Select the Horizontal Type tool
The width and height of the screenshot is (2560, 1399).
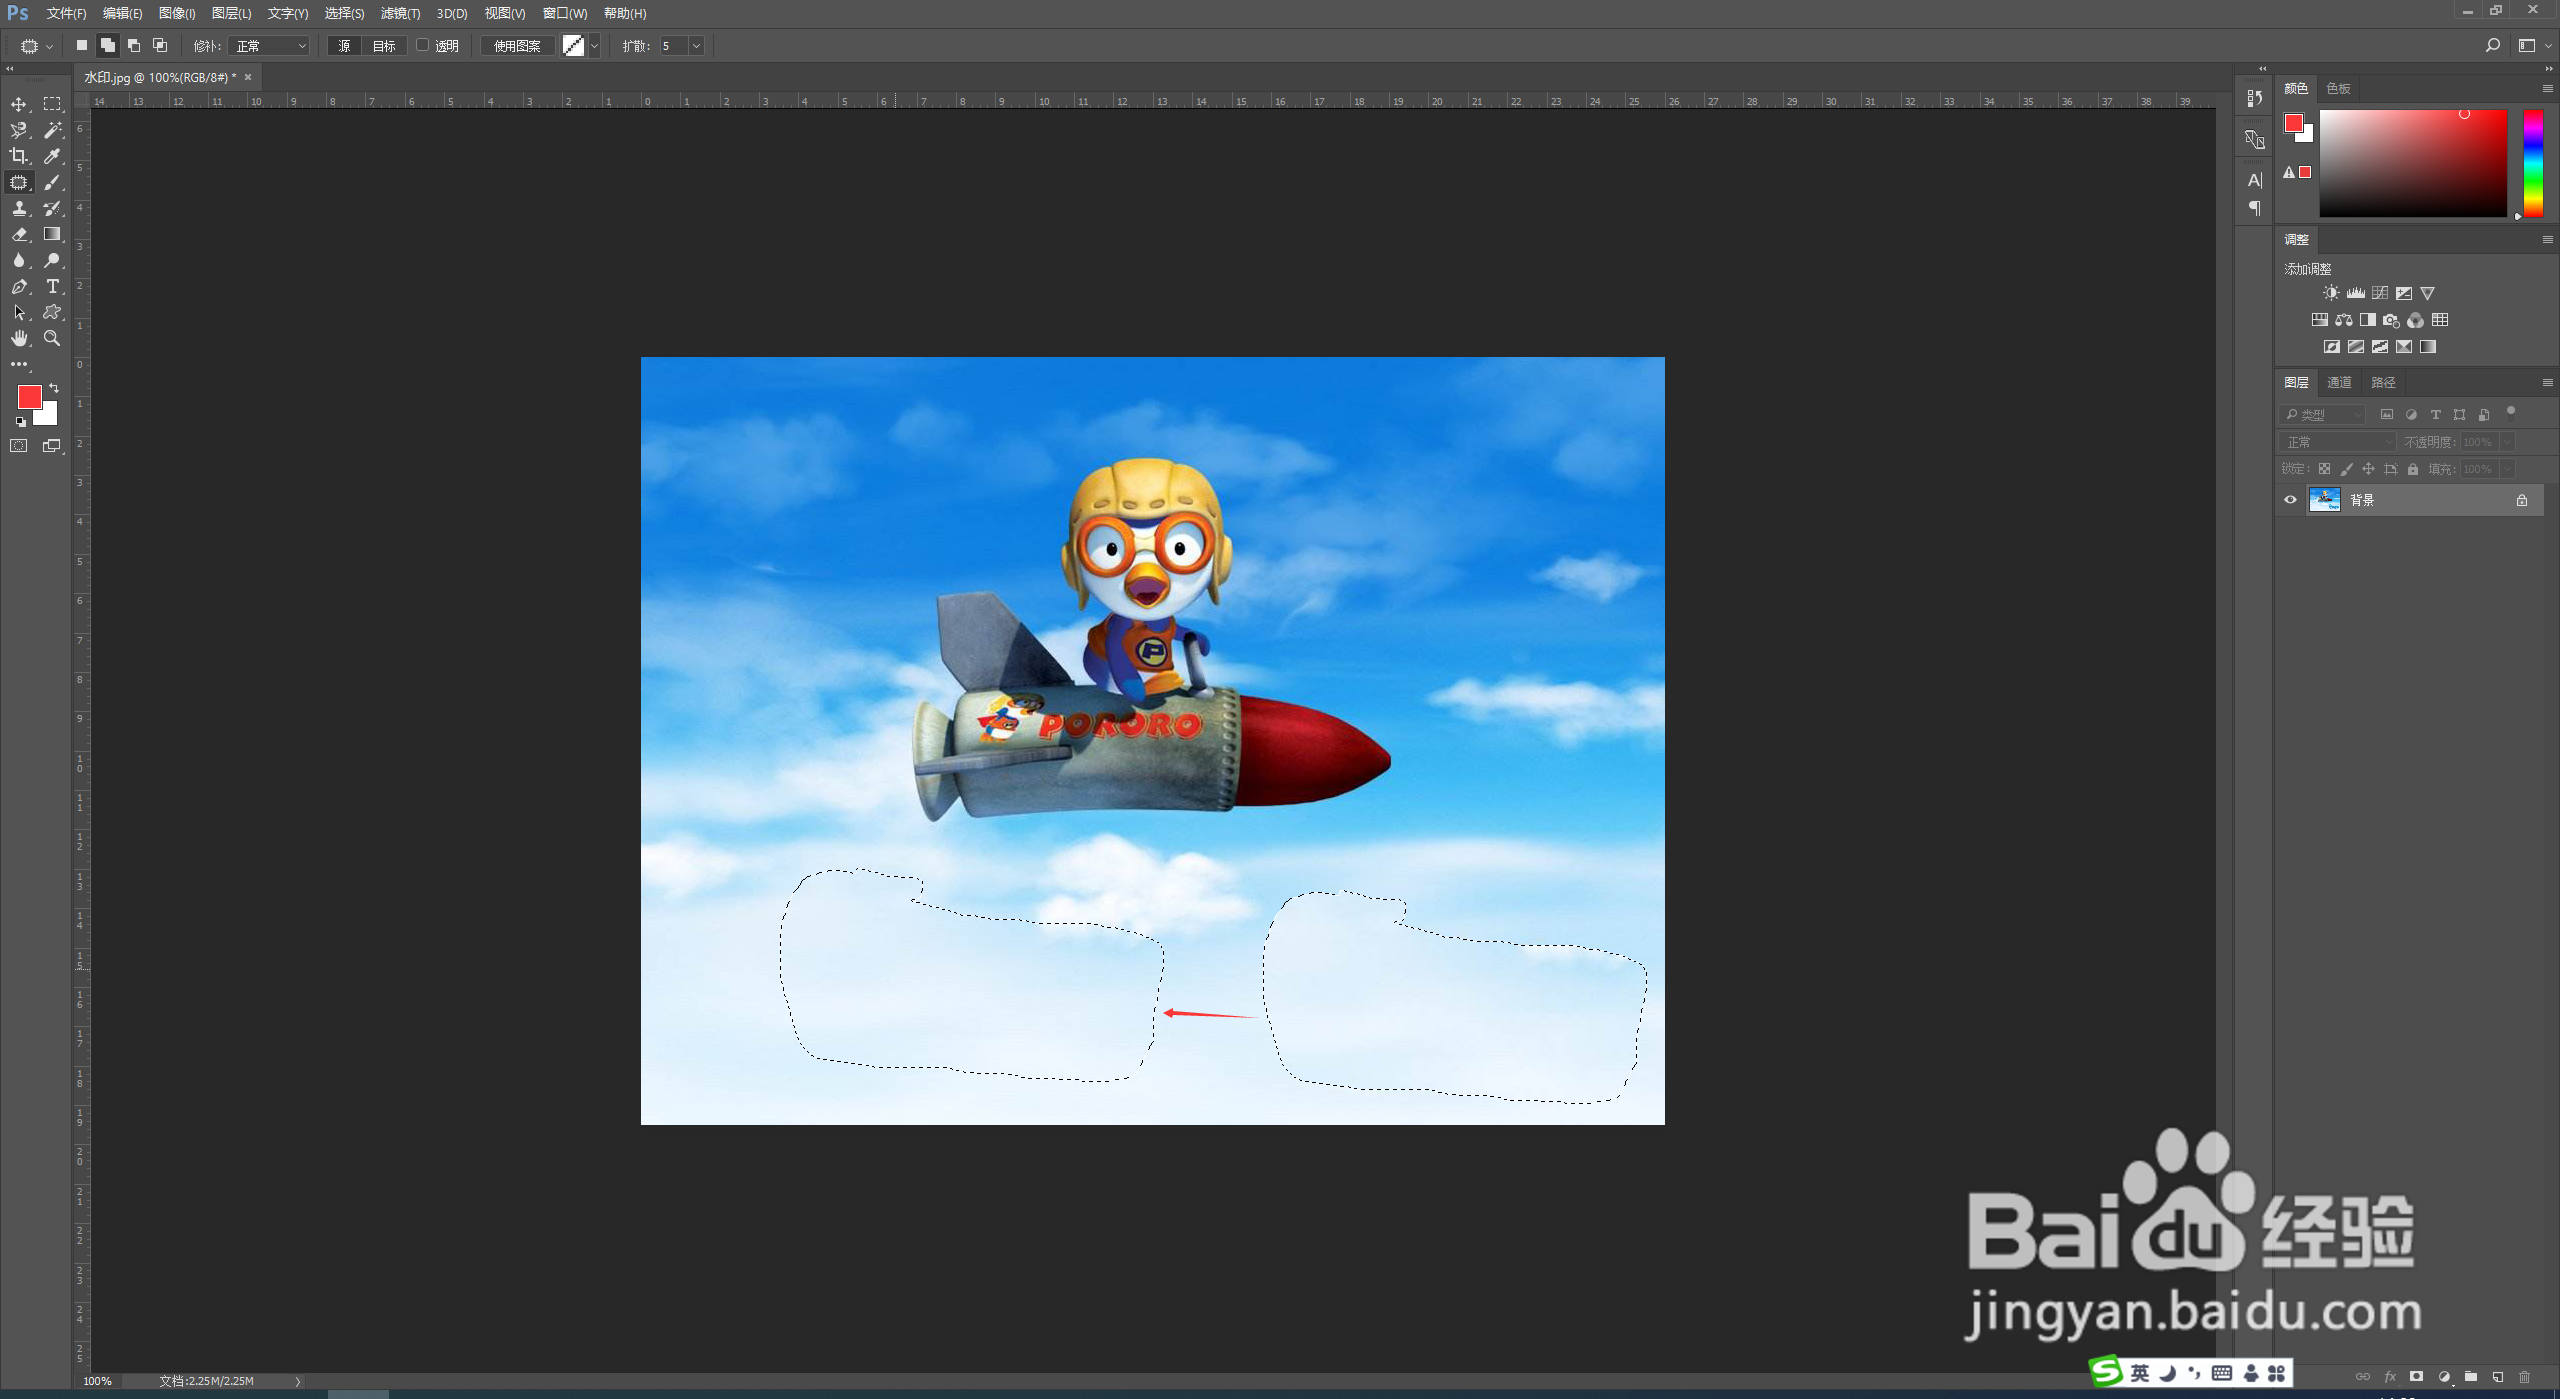[x=53, y=286]
